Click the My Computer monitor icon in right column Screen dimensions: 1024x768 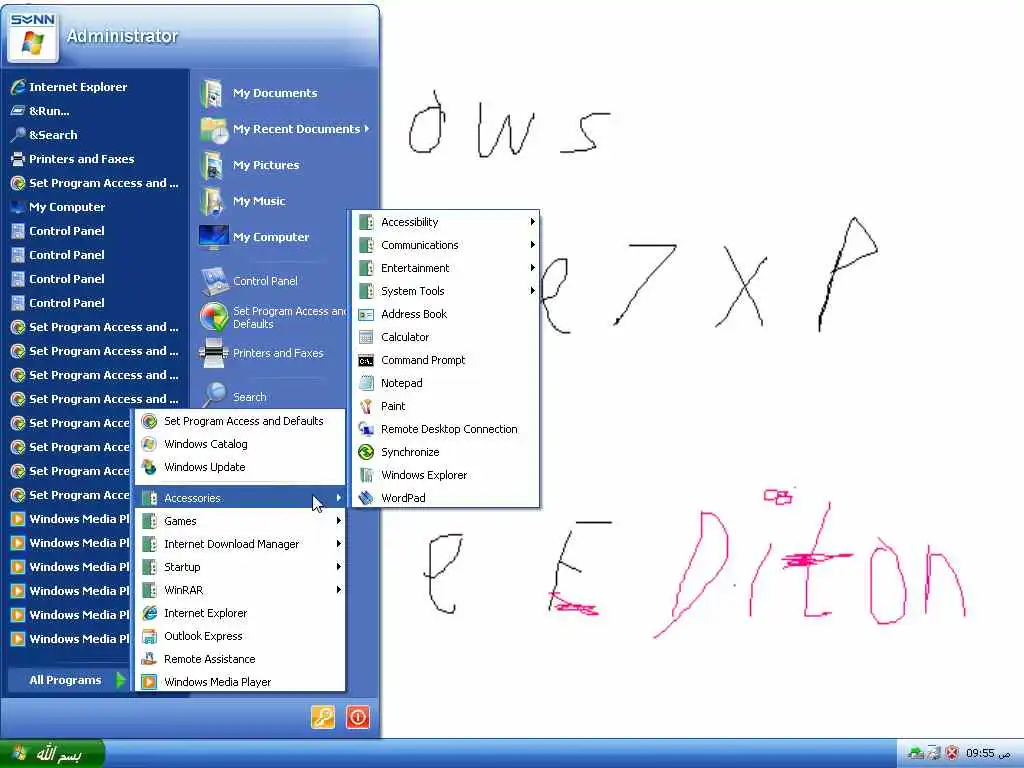(x=214, y=237)
